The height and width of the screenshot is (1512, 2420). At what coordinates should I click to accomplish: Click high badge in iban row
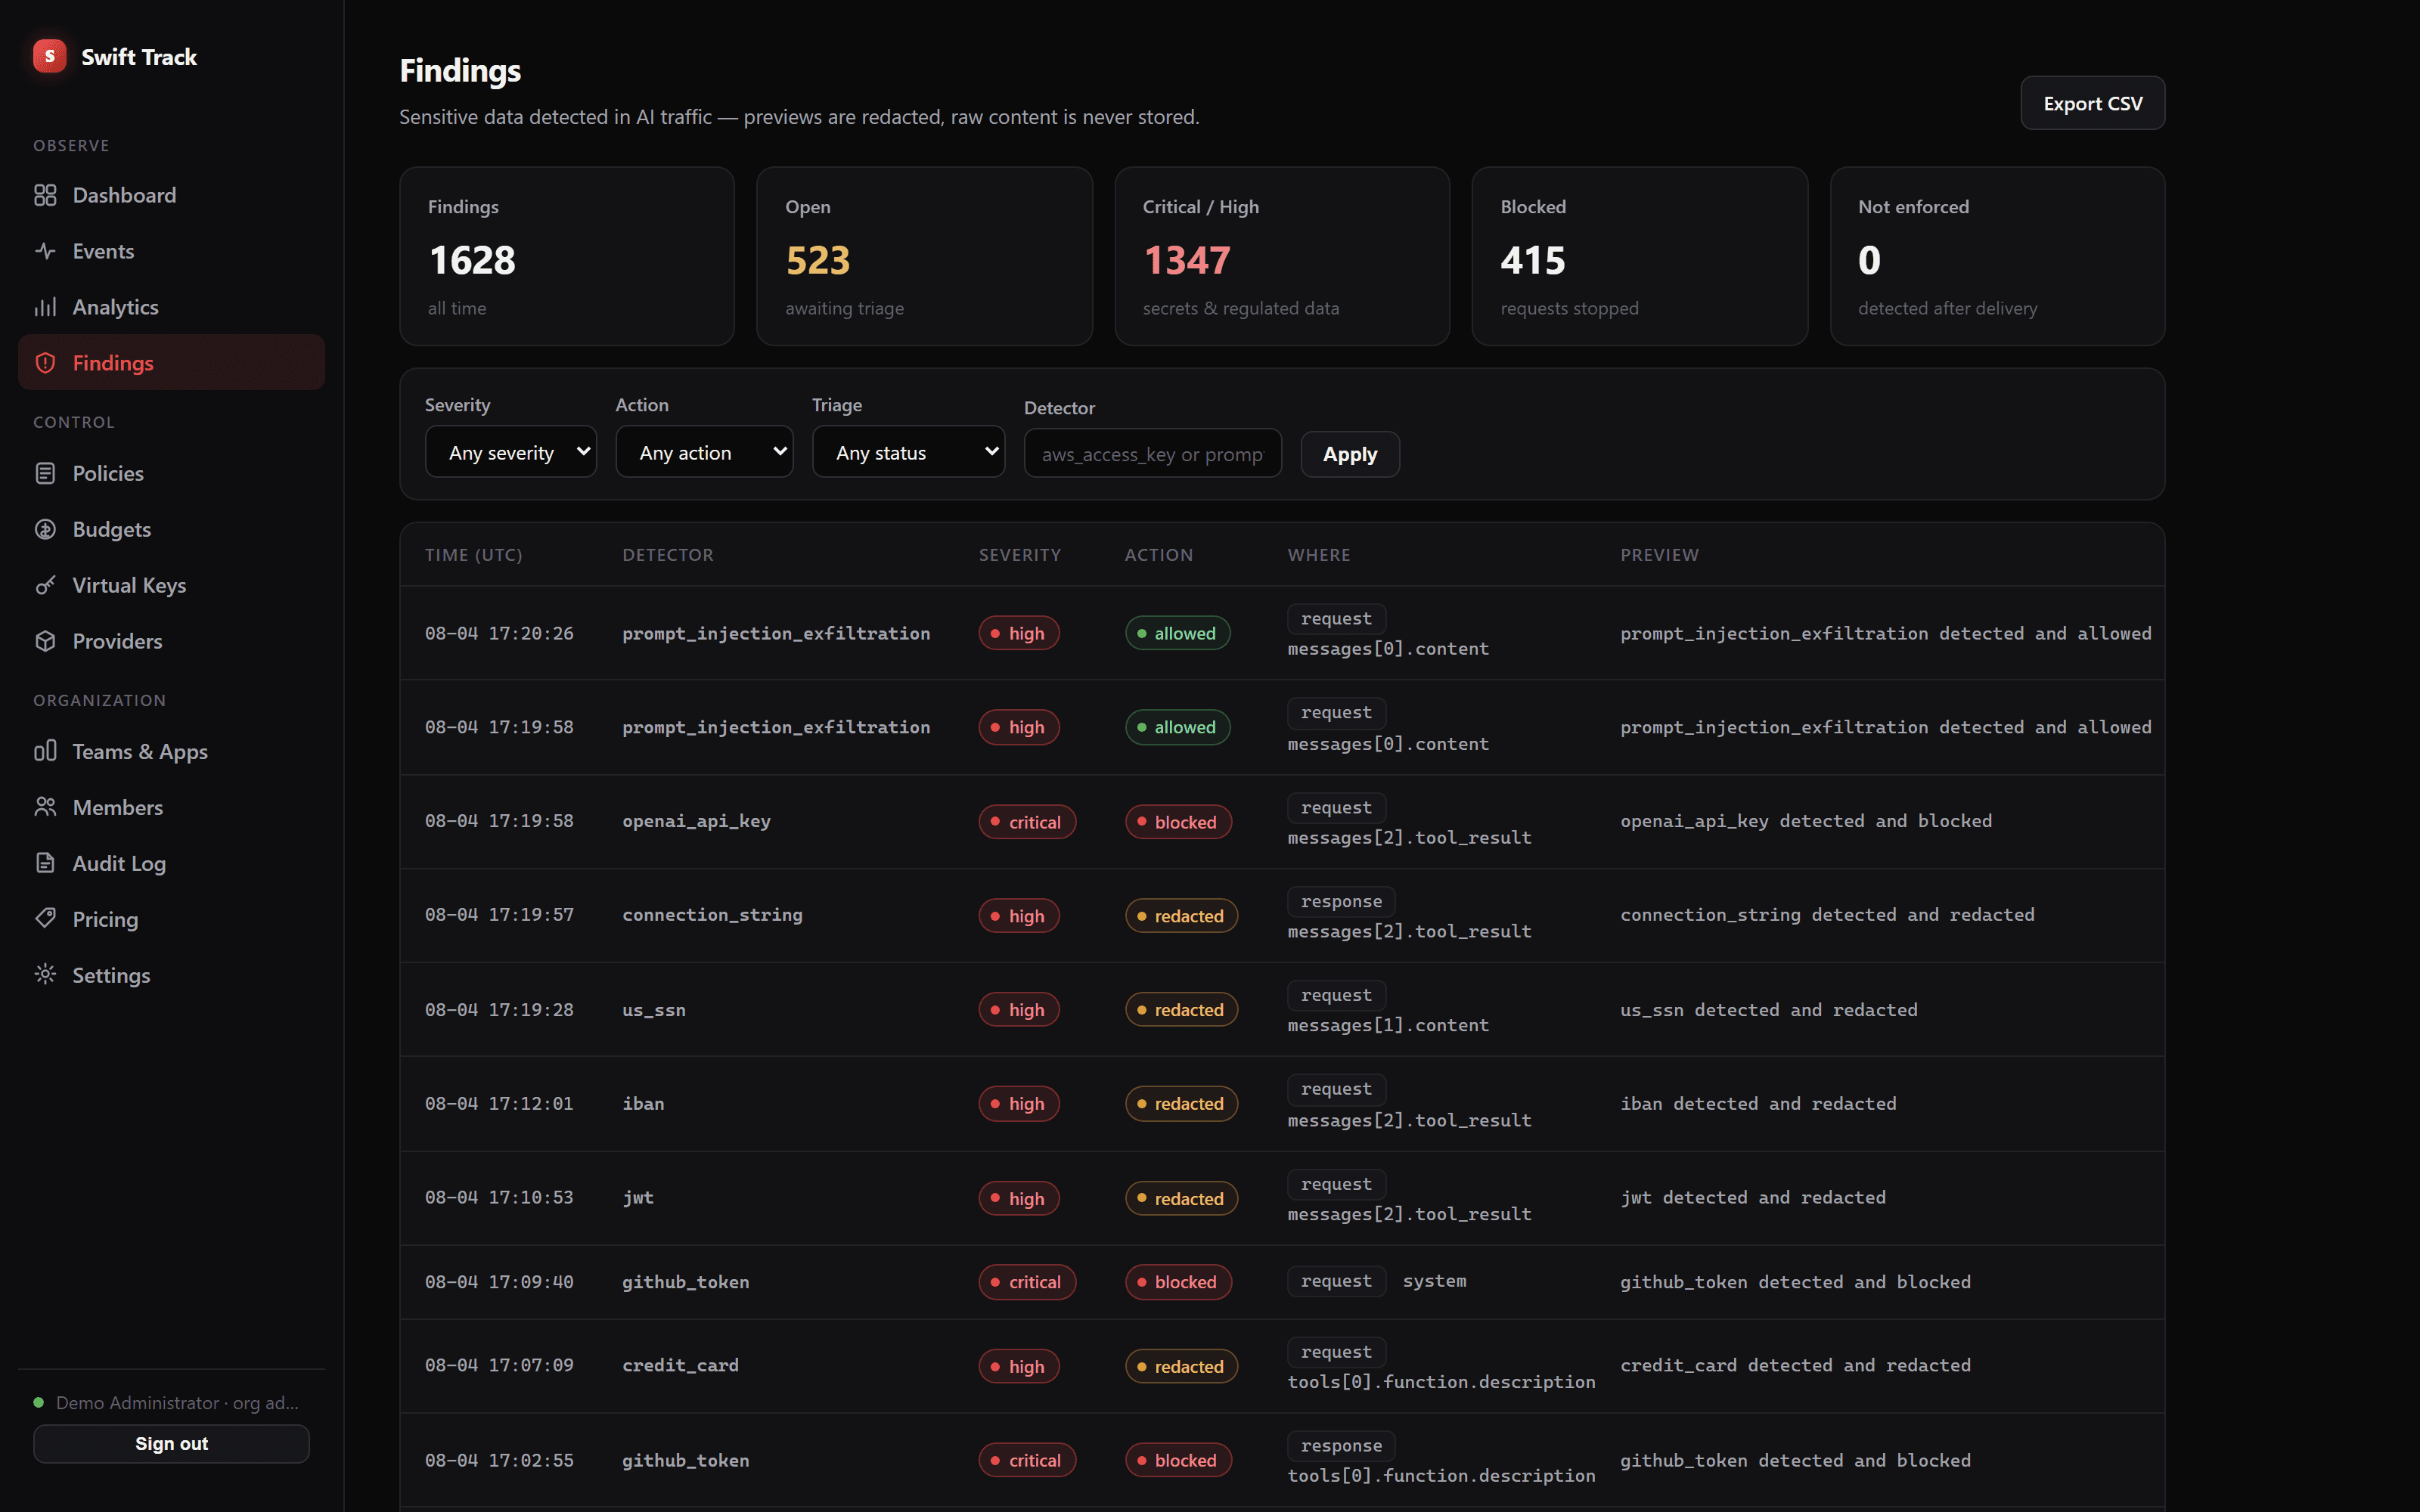[x=1018, y=1104]
